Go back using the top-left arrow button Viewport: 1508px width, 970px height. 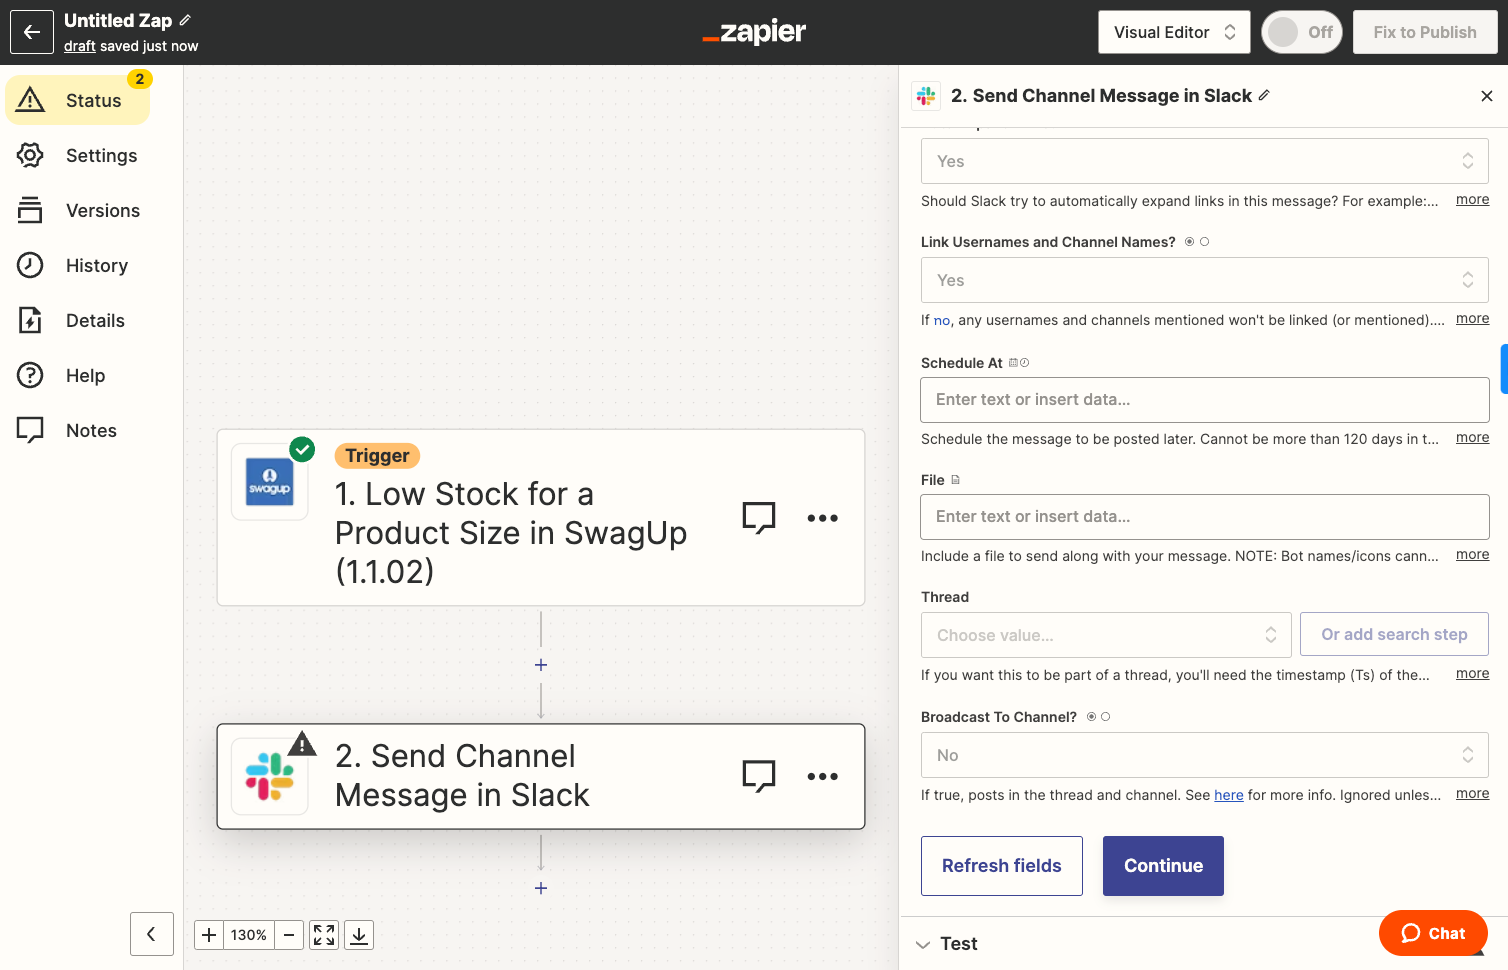[x=32, y=32]
